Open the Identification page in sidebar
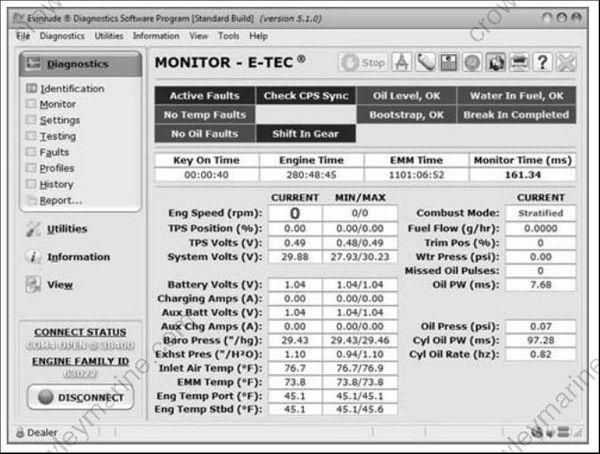 [71, 89]
